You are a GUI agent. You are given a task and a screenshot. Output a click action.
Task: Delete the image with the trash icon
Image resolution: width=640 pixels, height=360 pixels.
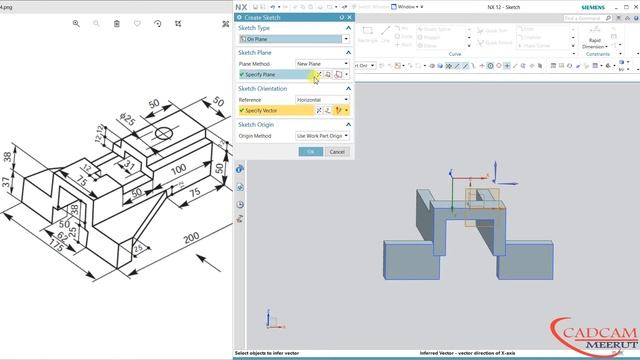pyautogui.click(x=117, y=24)
